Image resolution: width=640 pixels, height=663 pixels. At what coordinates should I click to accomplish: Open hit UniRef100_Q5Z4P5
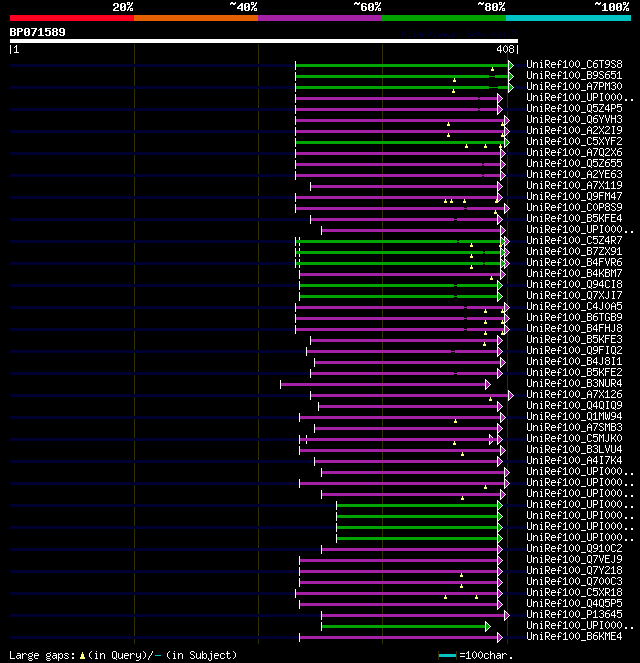point(574,108)
